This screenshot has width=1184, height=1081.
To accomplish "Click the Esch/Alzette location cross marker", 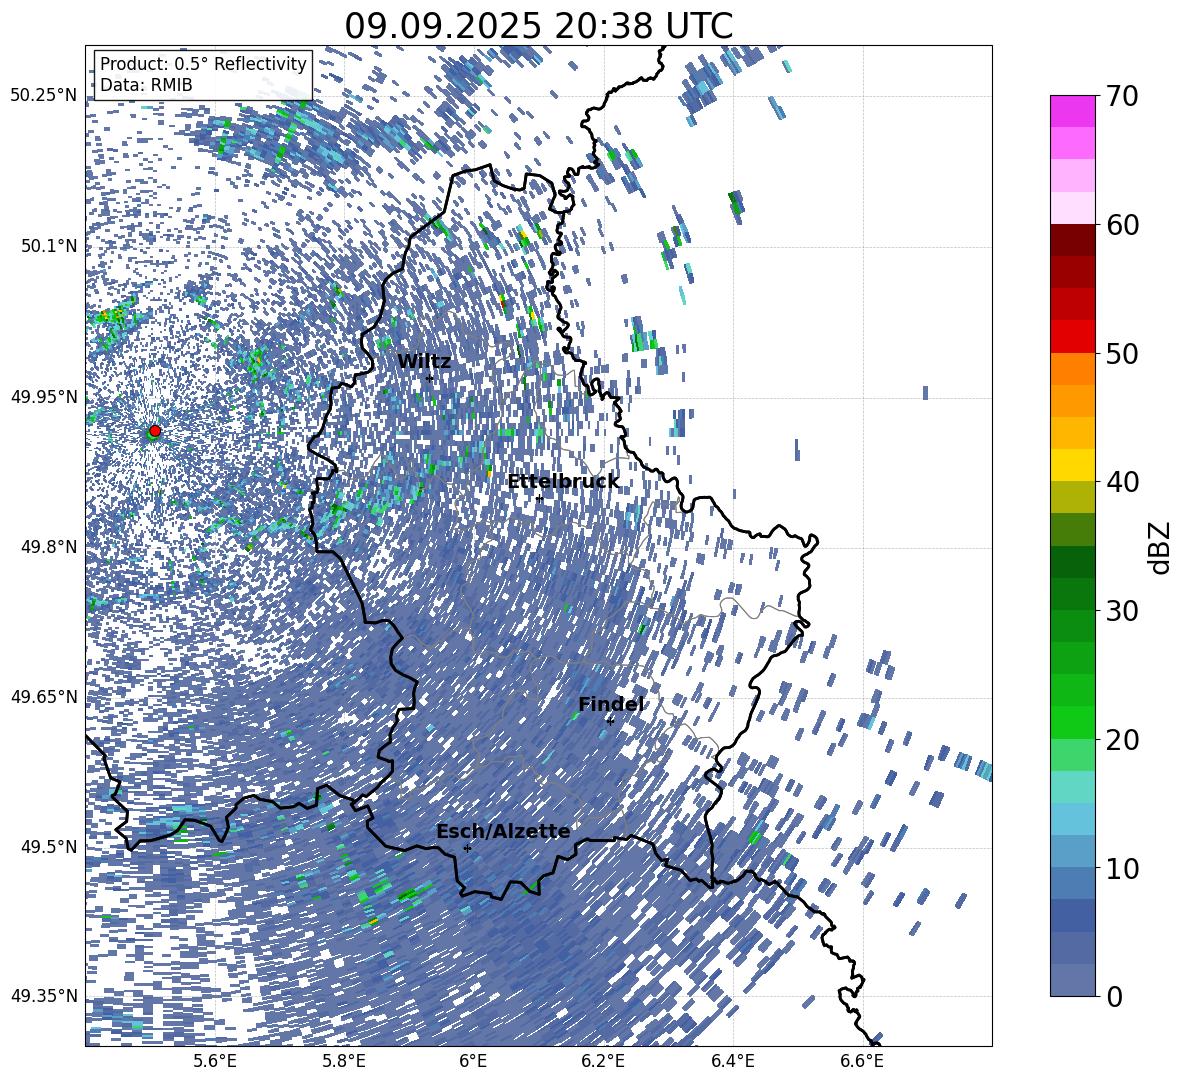I will (467, 848).
